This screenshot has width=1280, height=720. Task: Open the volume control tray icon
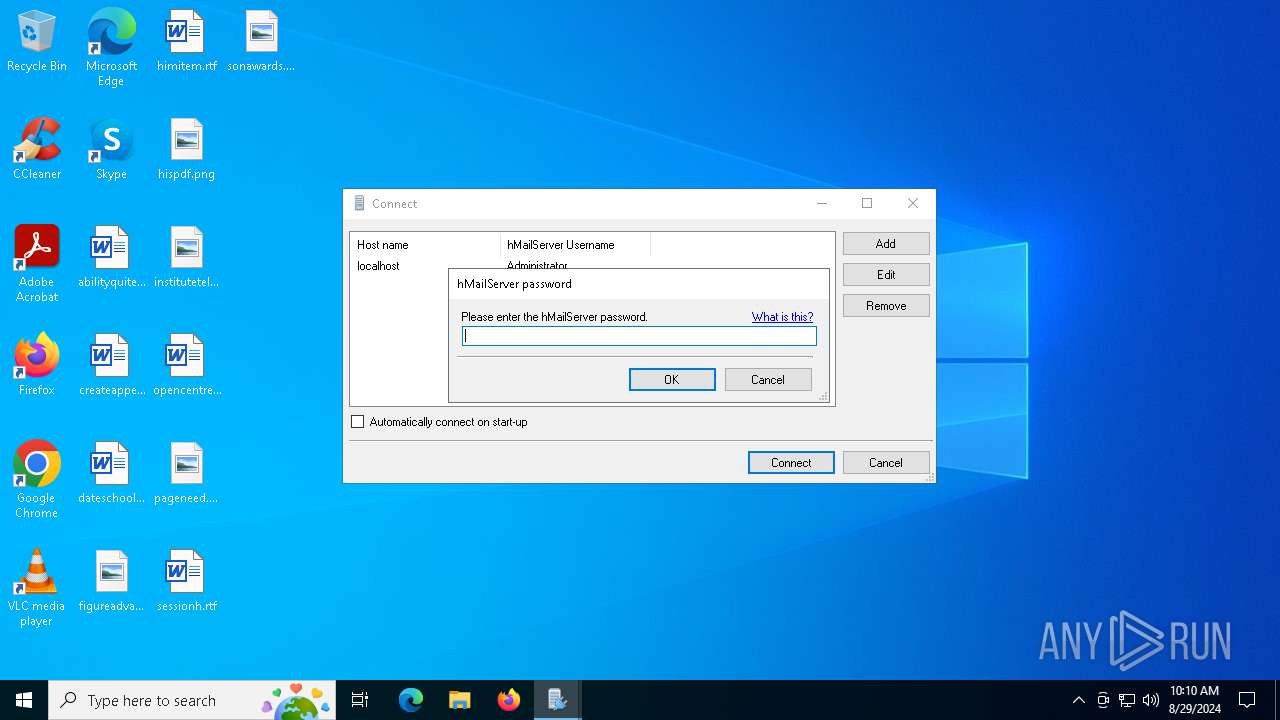coord(1151,700)
